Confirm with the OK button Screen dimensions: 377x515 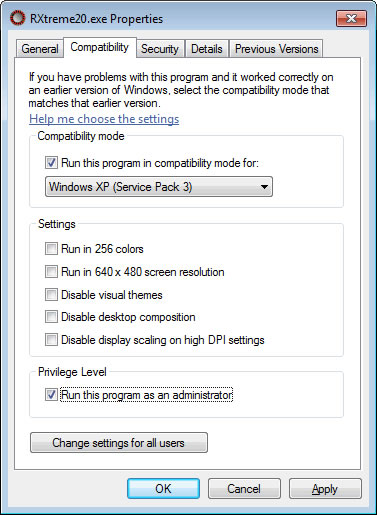click(163, 489)
